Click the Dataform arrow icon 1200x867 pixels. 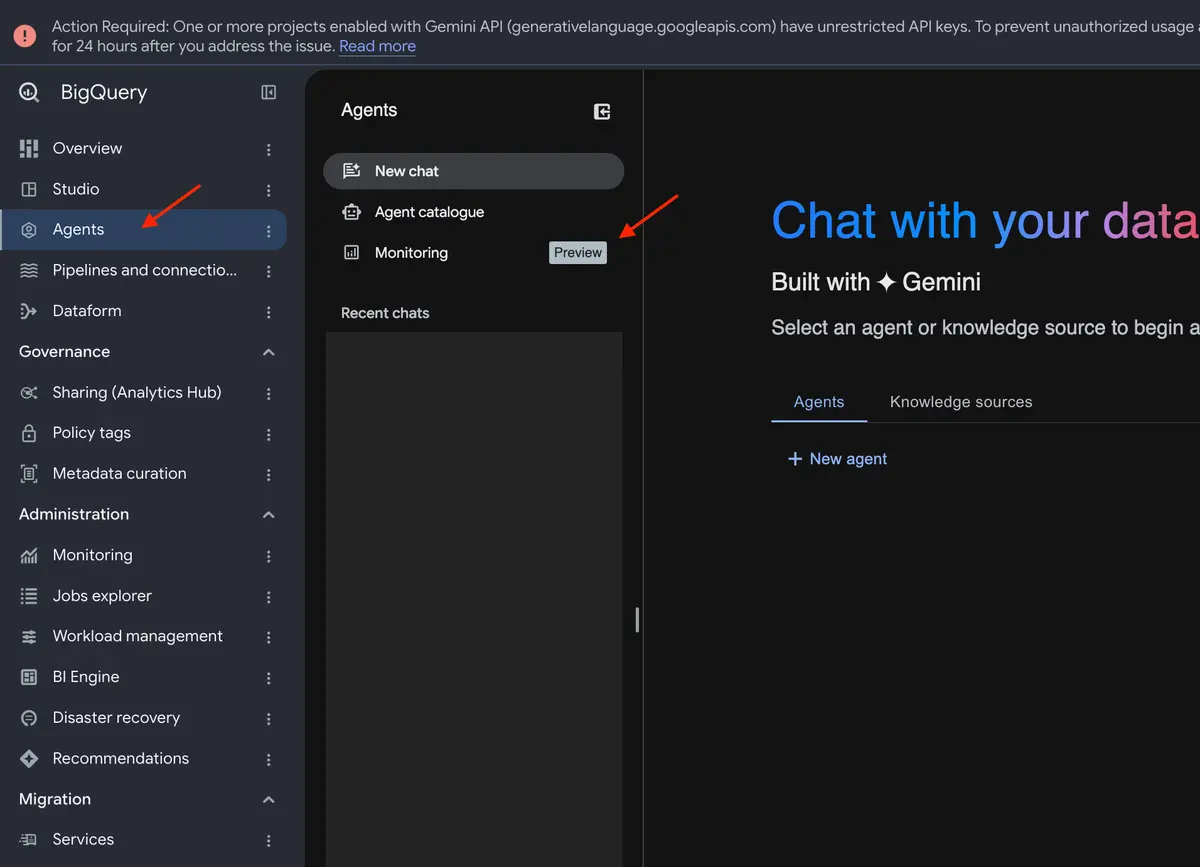[x=29, y=311]
